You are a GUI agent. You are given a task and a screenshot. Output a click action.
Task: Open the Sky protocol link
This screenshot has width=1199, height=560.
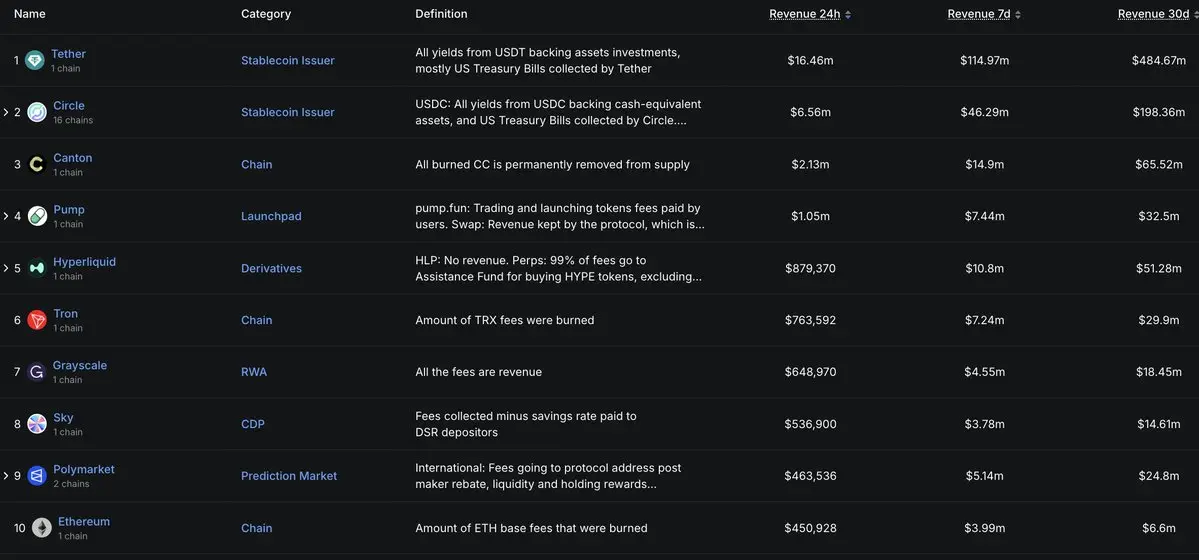tap(63, 418)
